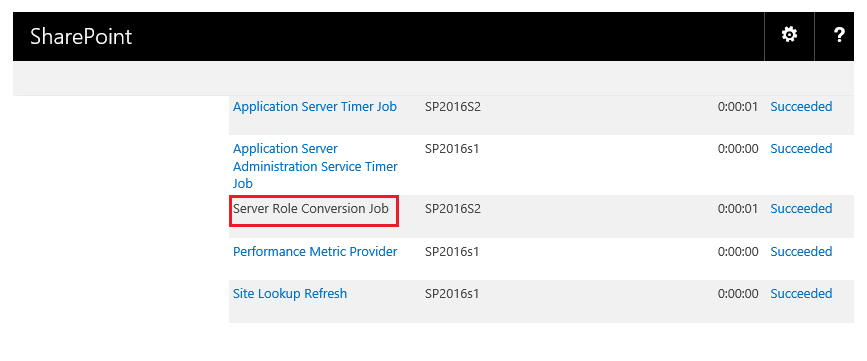Viewport: 867px width, 361px height.
Task: Open the Site Lookup Refresh job
Action: point(290,294)
